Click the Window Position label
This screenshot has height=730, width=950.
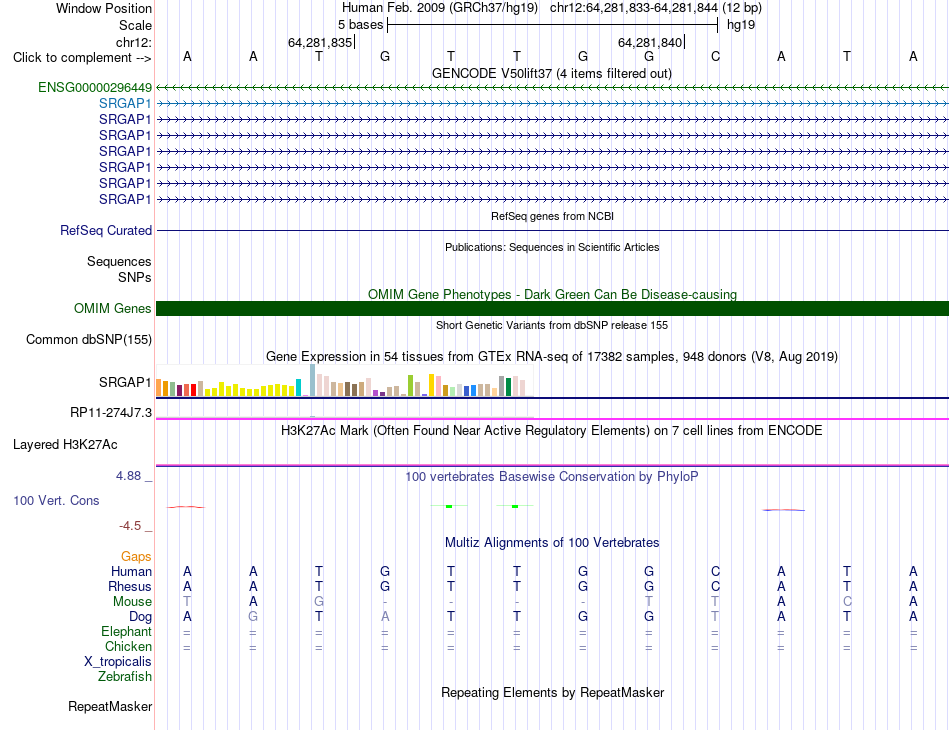(x=104, y=8)
